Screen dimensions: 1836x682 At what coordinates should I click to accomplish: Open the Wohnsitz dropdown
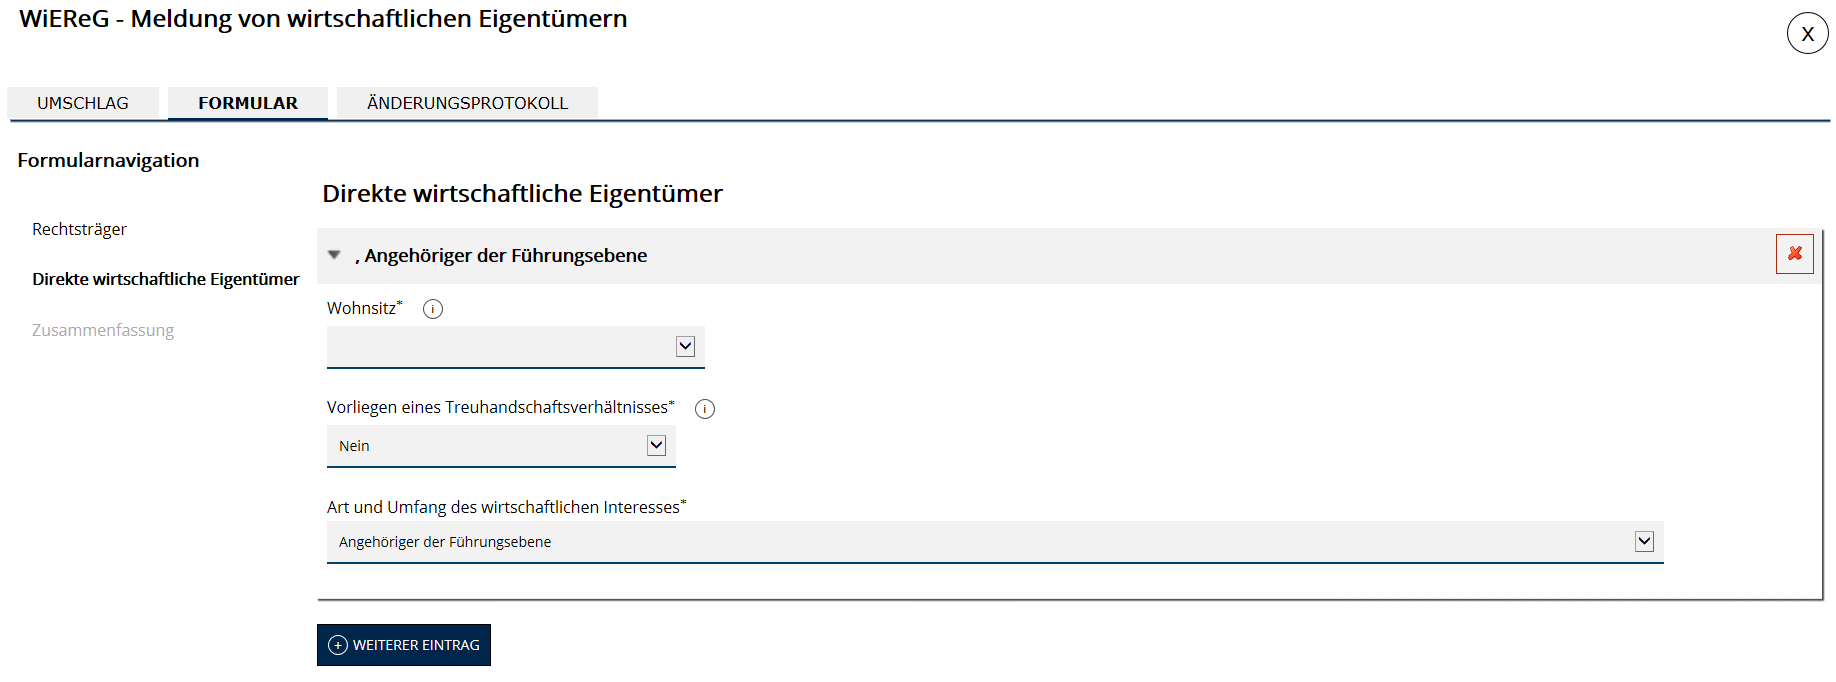coord(515,347)
